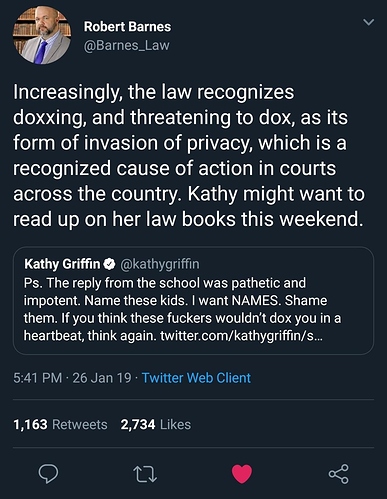
Task: Open the quoted Kathy Griffin tweet
Action: 193,301
